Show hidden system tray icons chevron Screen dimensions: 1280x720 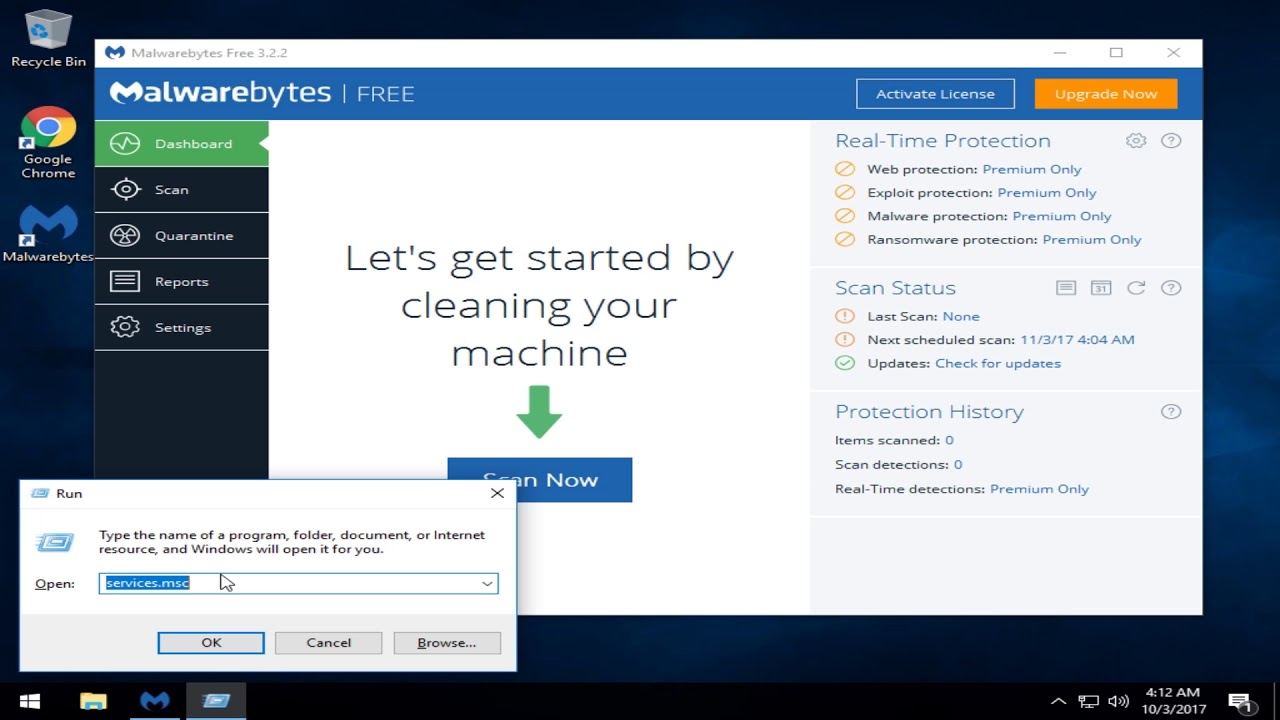coord(1058,702)
